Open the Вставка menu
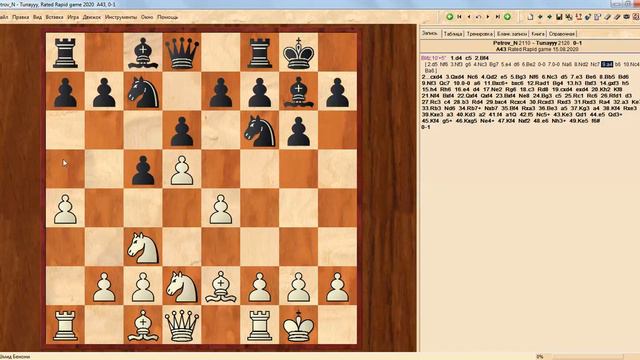 pyautogui.click(x=54, y=17)
